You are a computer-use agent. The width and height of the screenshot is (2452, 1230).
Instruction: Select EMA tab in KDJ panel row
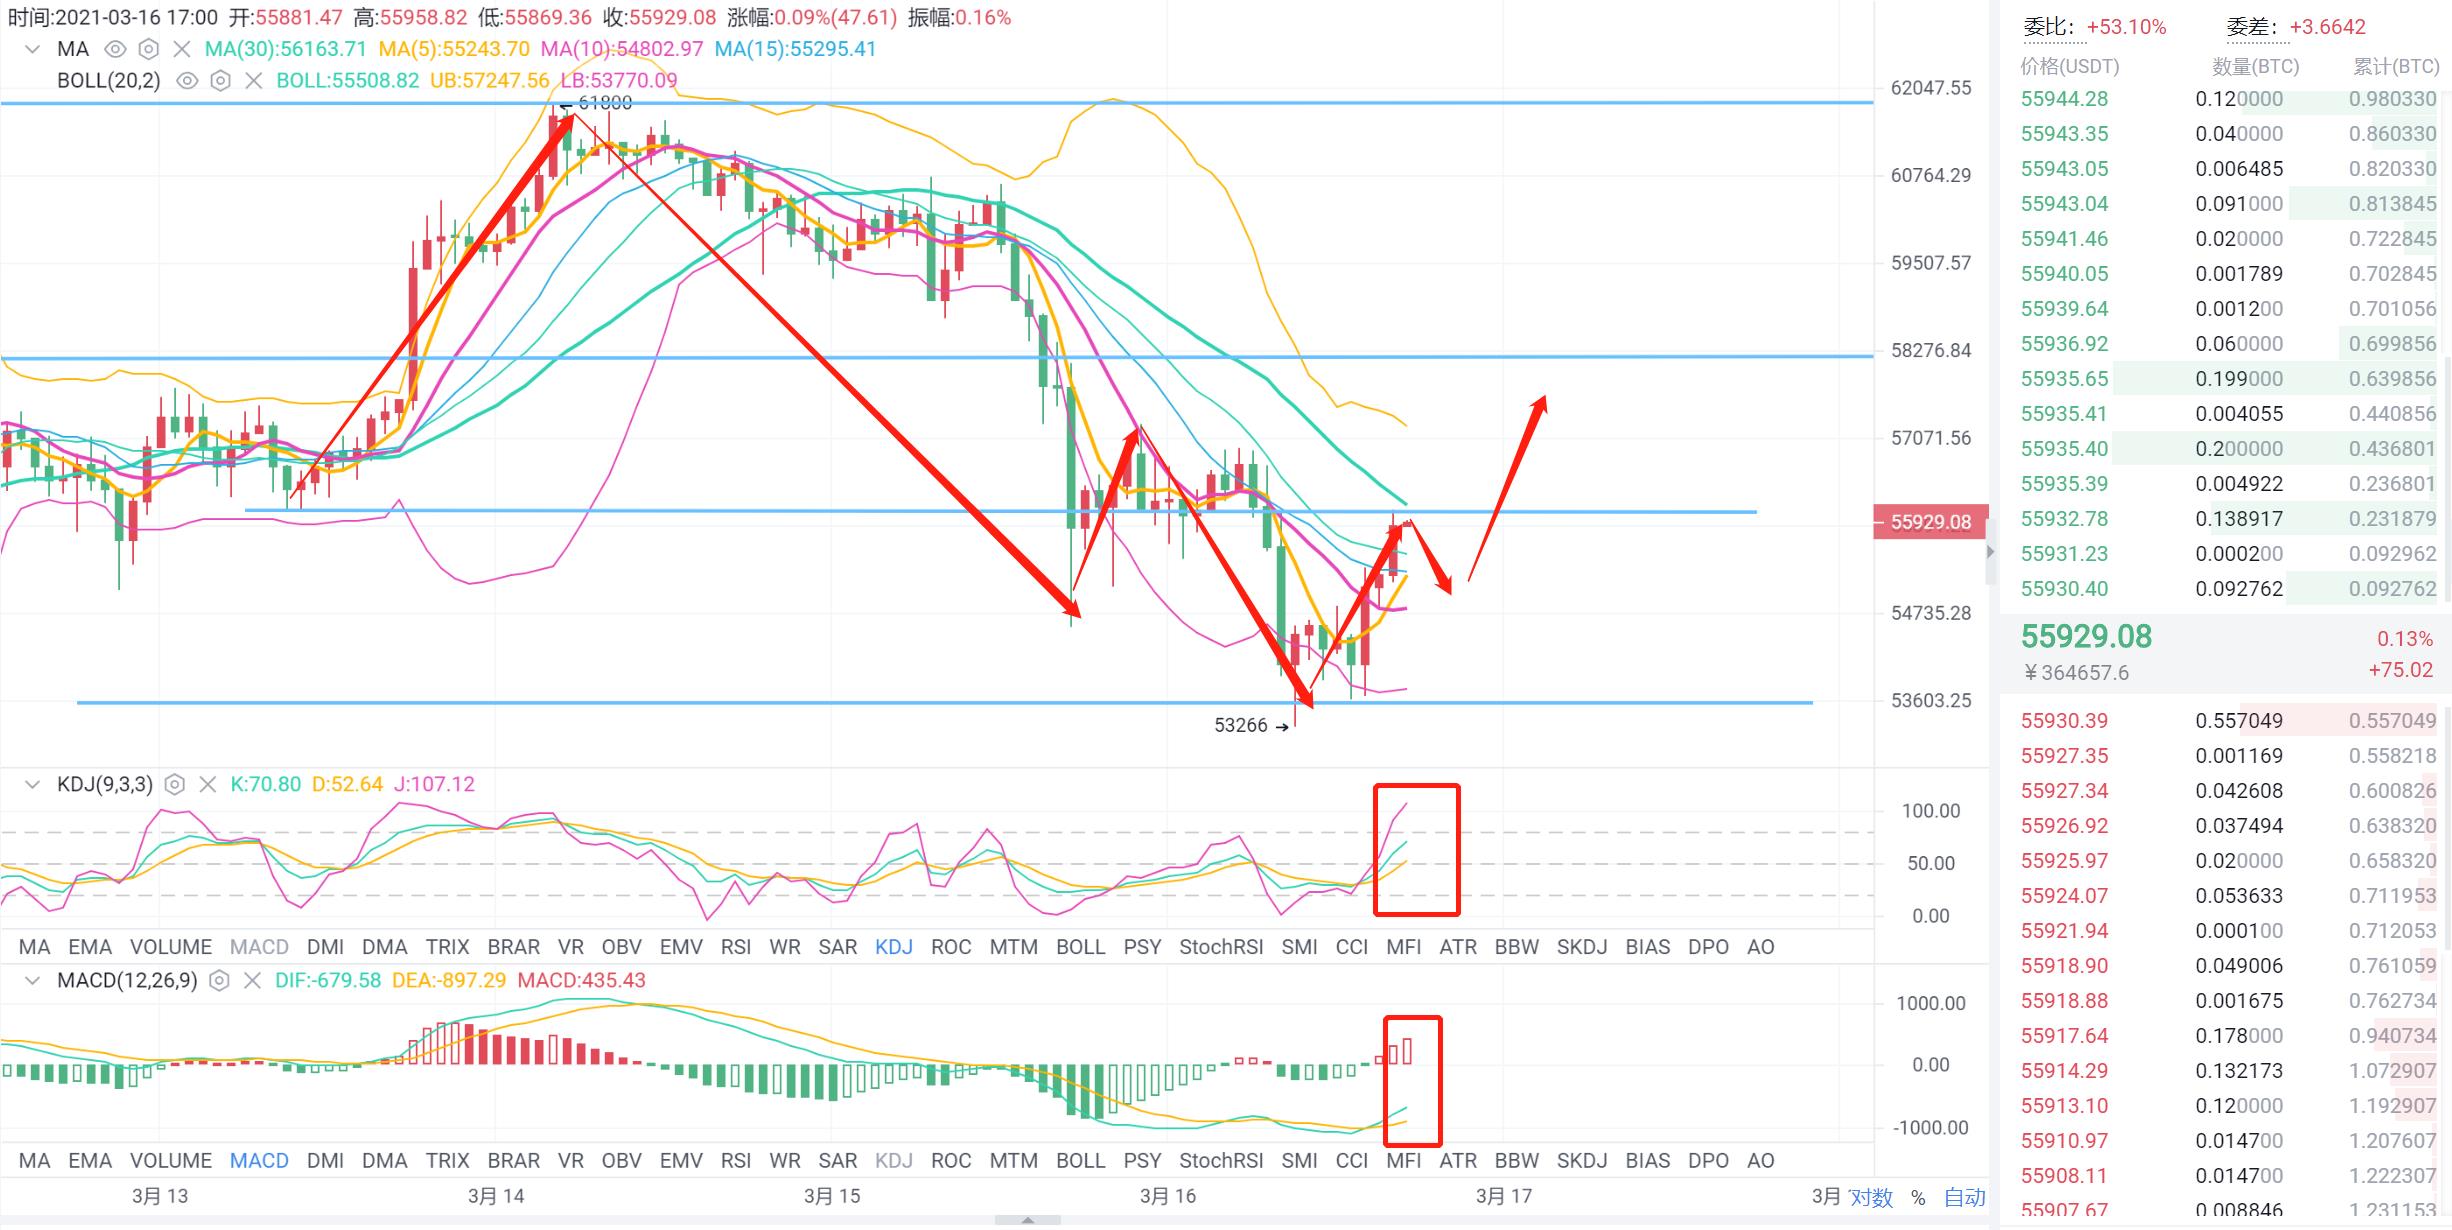90,947
